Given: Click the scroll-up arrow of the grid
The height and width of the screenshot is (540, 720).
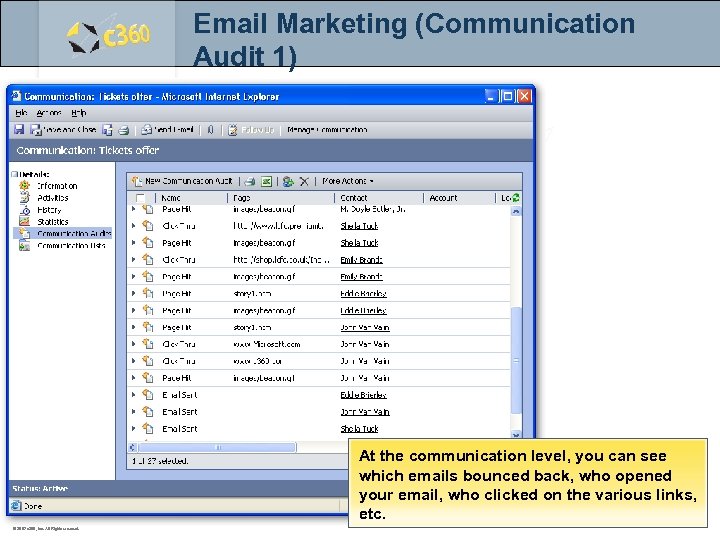Looking at the screenshot, I should click(516, 211).
